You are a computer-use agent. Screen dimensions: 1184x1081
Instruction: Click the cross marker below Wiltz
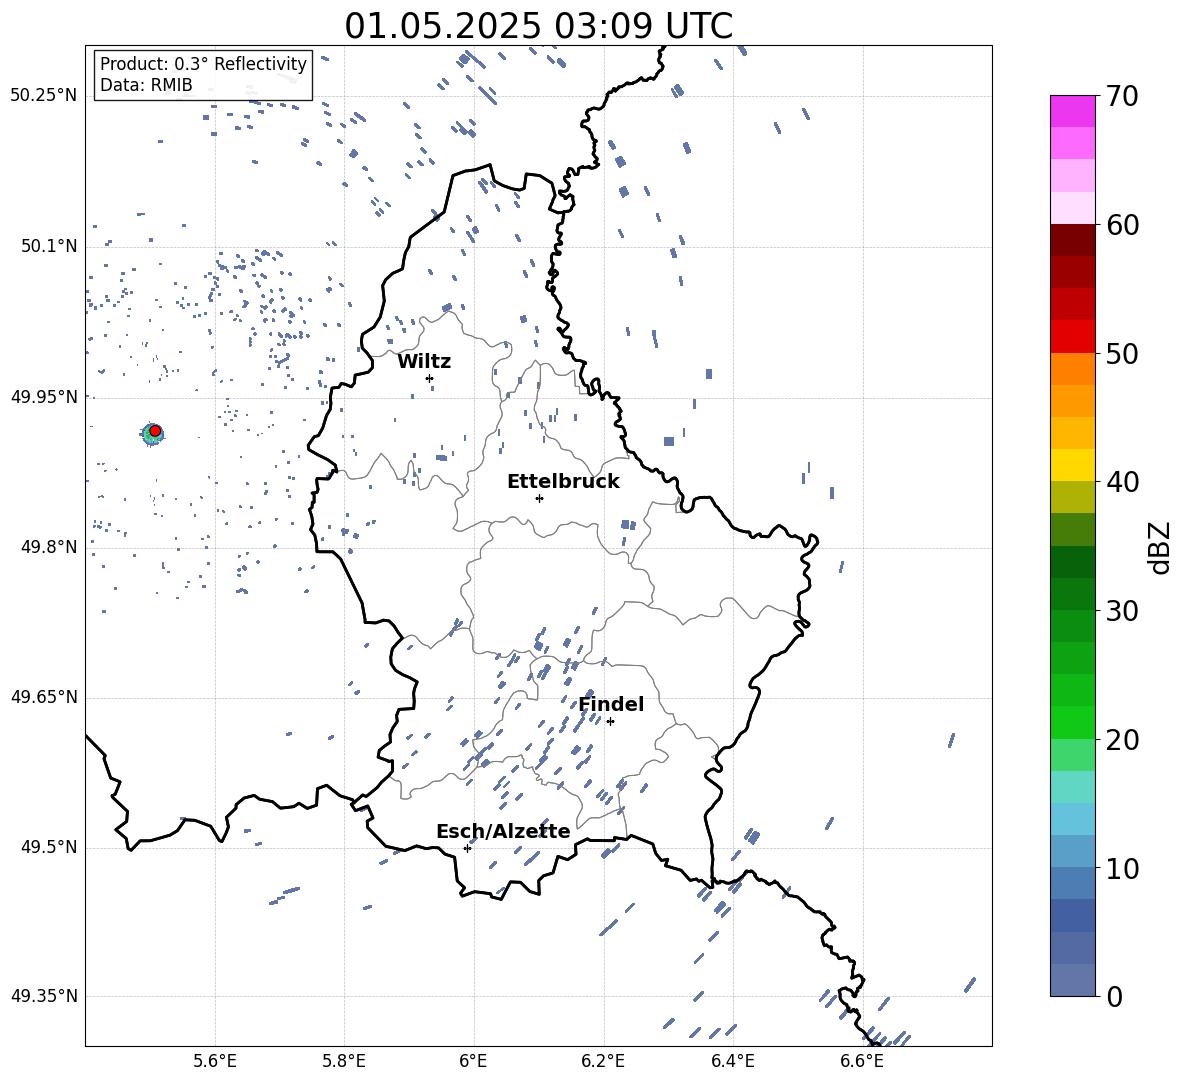pos(430,378)
